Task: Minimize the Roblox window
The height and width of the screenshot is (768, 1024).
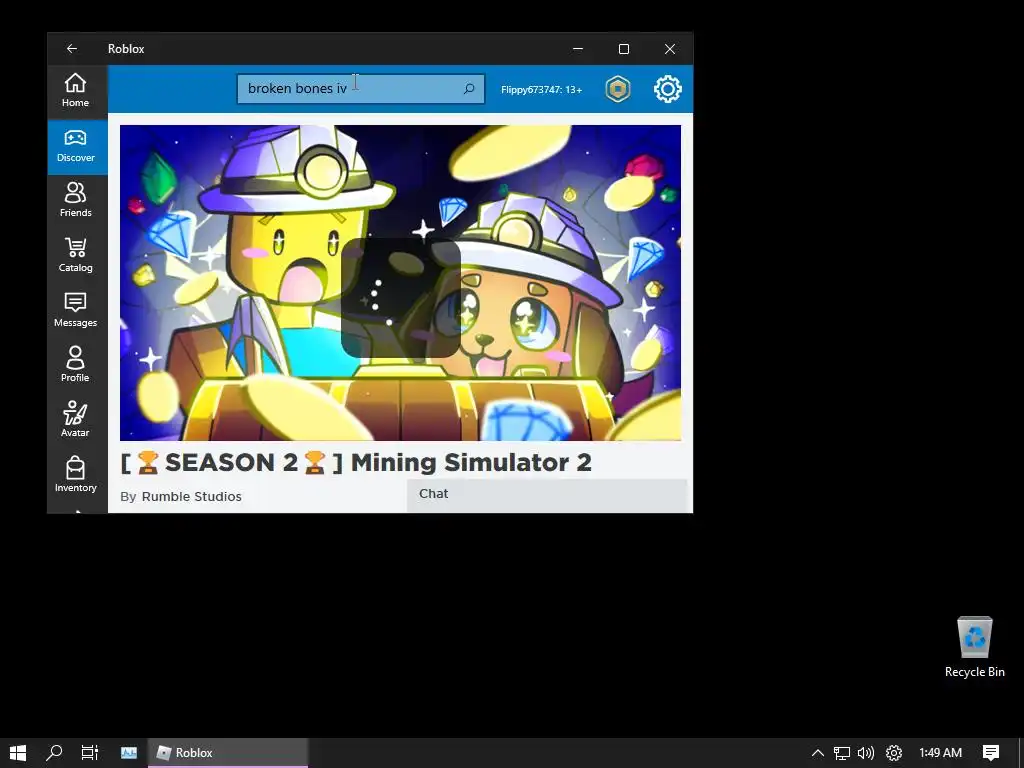Action: click(578, 49)
